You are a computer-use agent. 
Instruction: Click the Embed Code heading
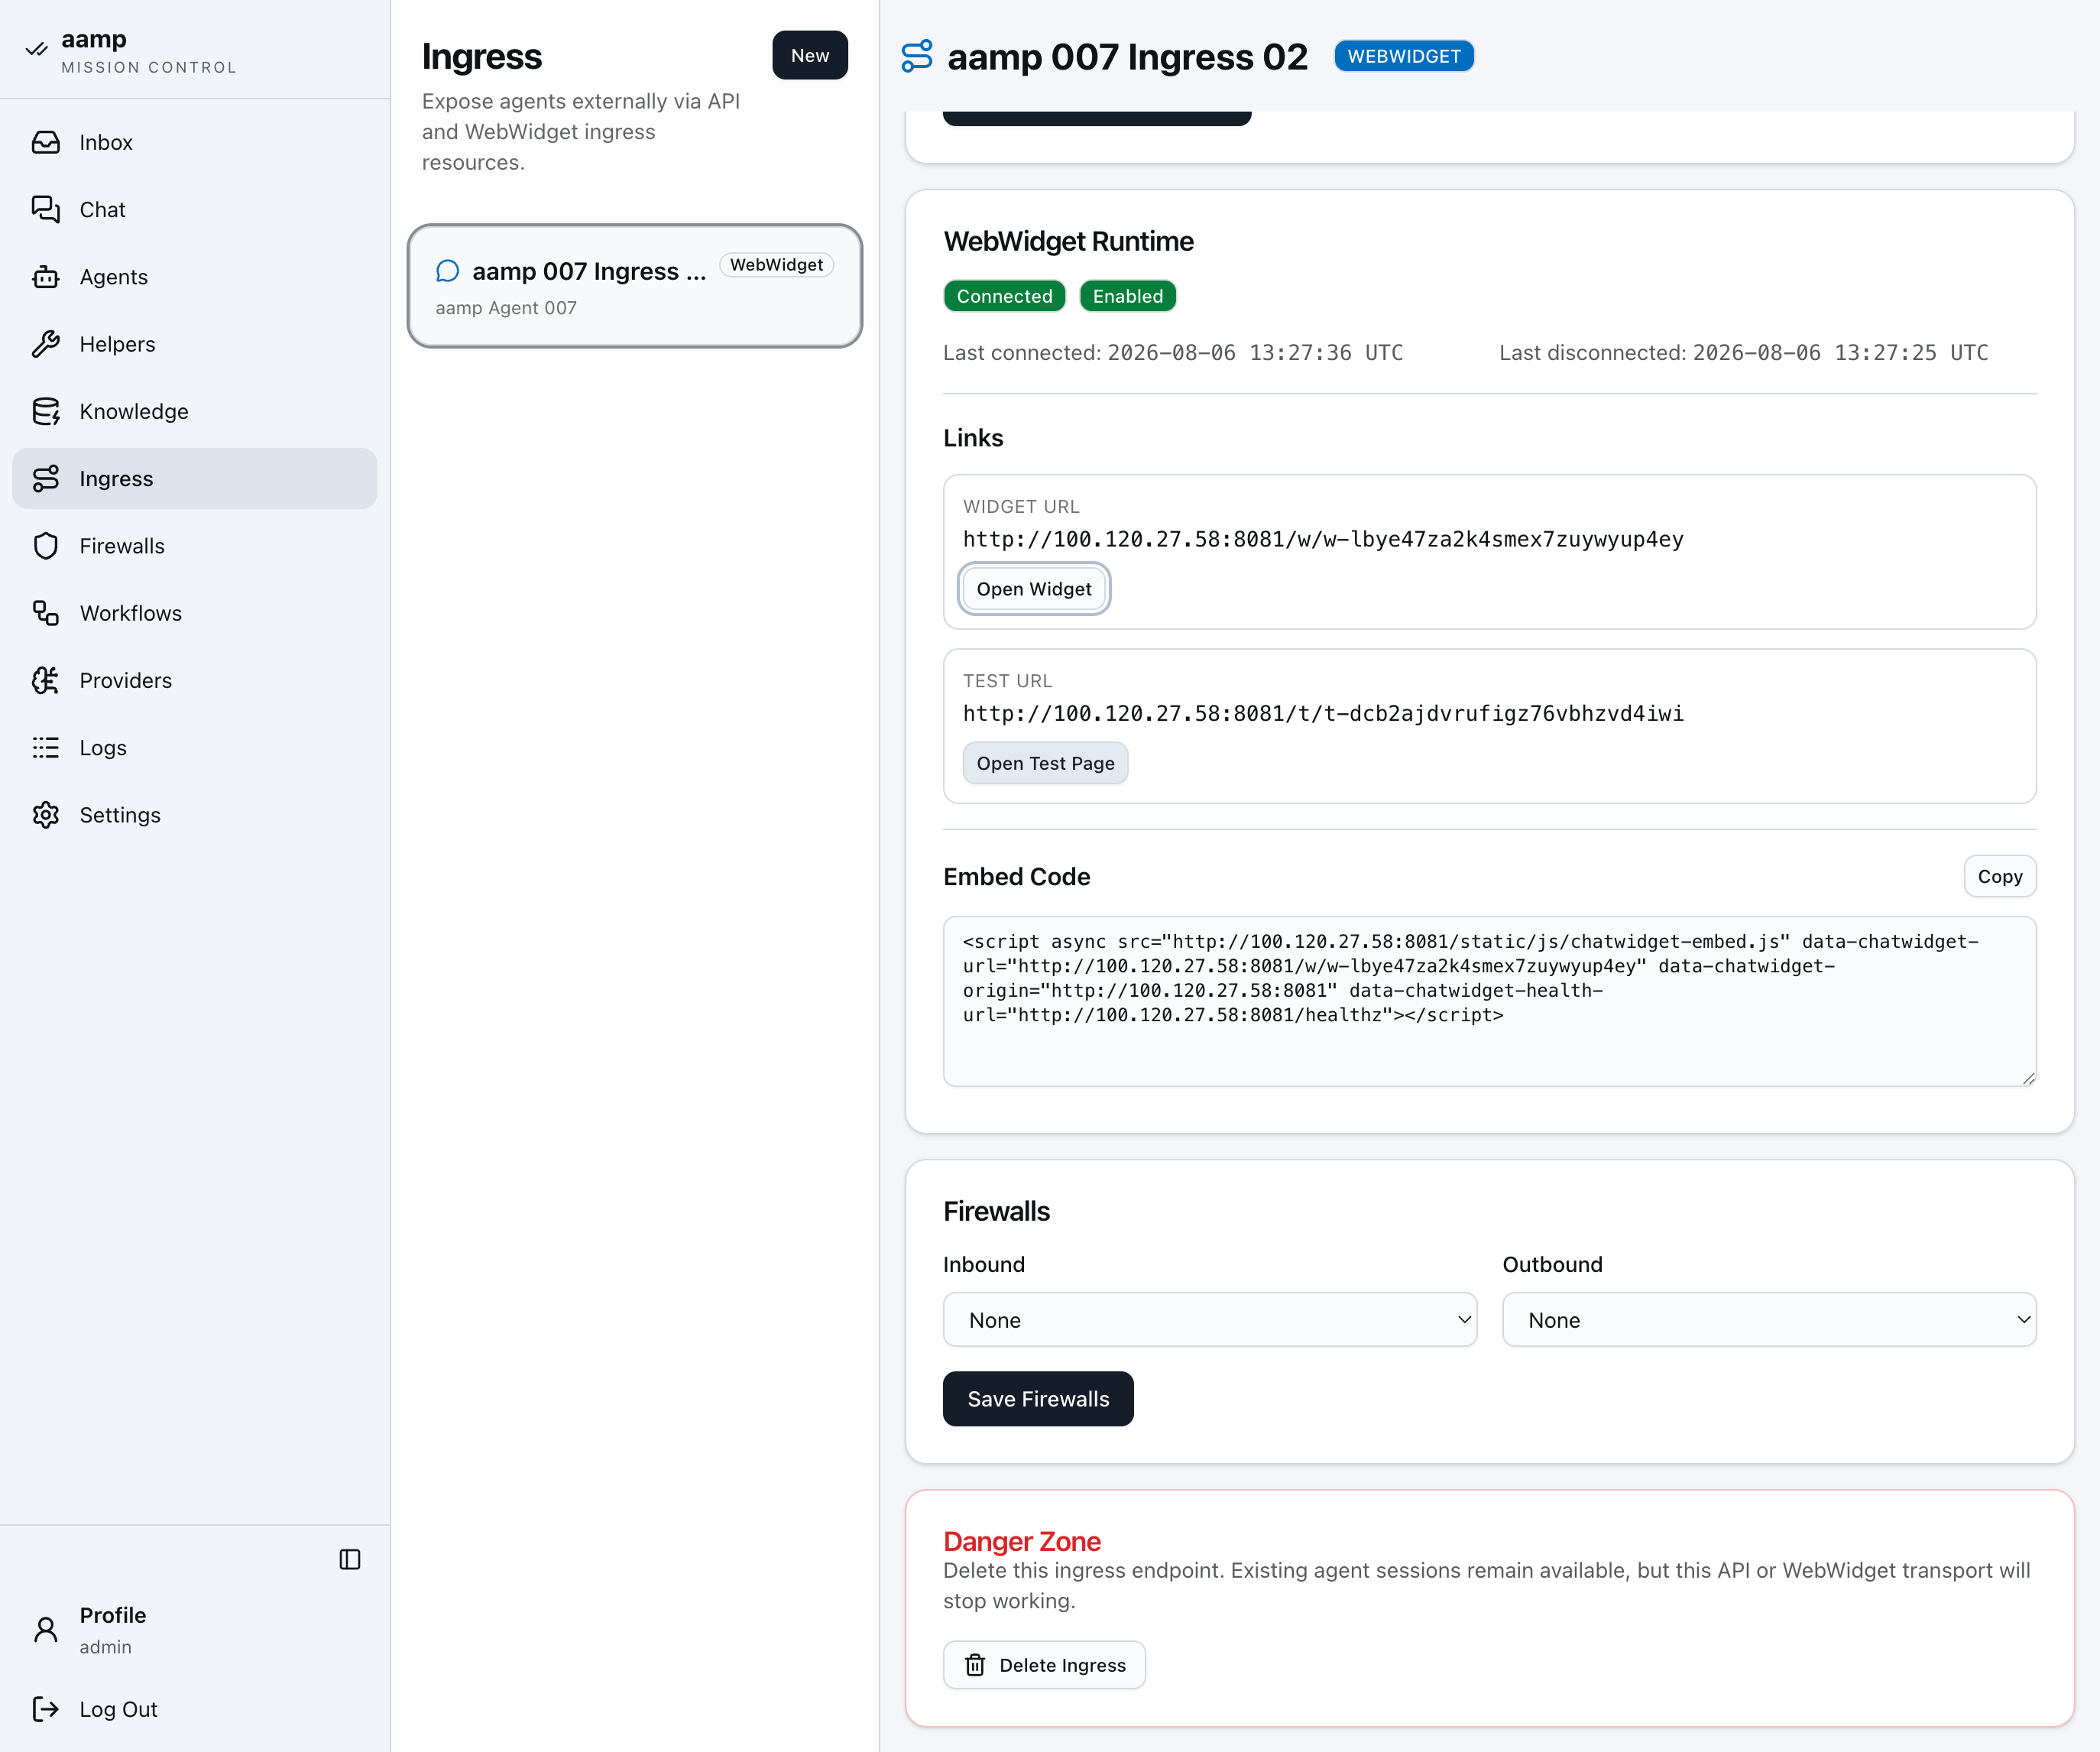(x=1017, y=876)
